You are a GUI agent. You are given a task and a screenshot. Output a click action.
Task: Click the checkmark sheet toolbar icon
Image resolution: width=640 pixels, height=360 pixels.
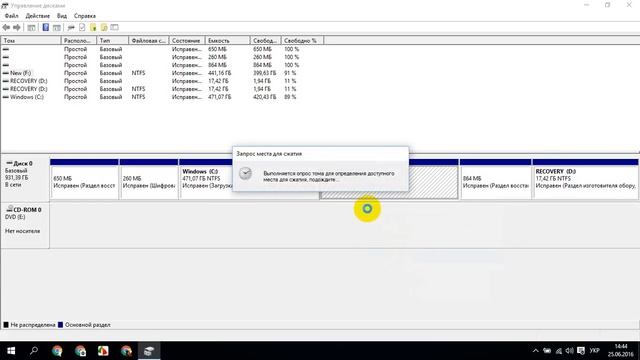coord(82,27)
